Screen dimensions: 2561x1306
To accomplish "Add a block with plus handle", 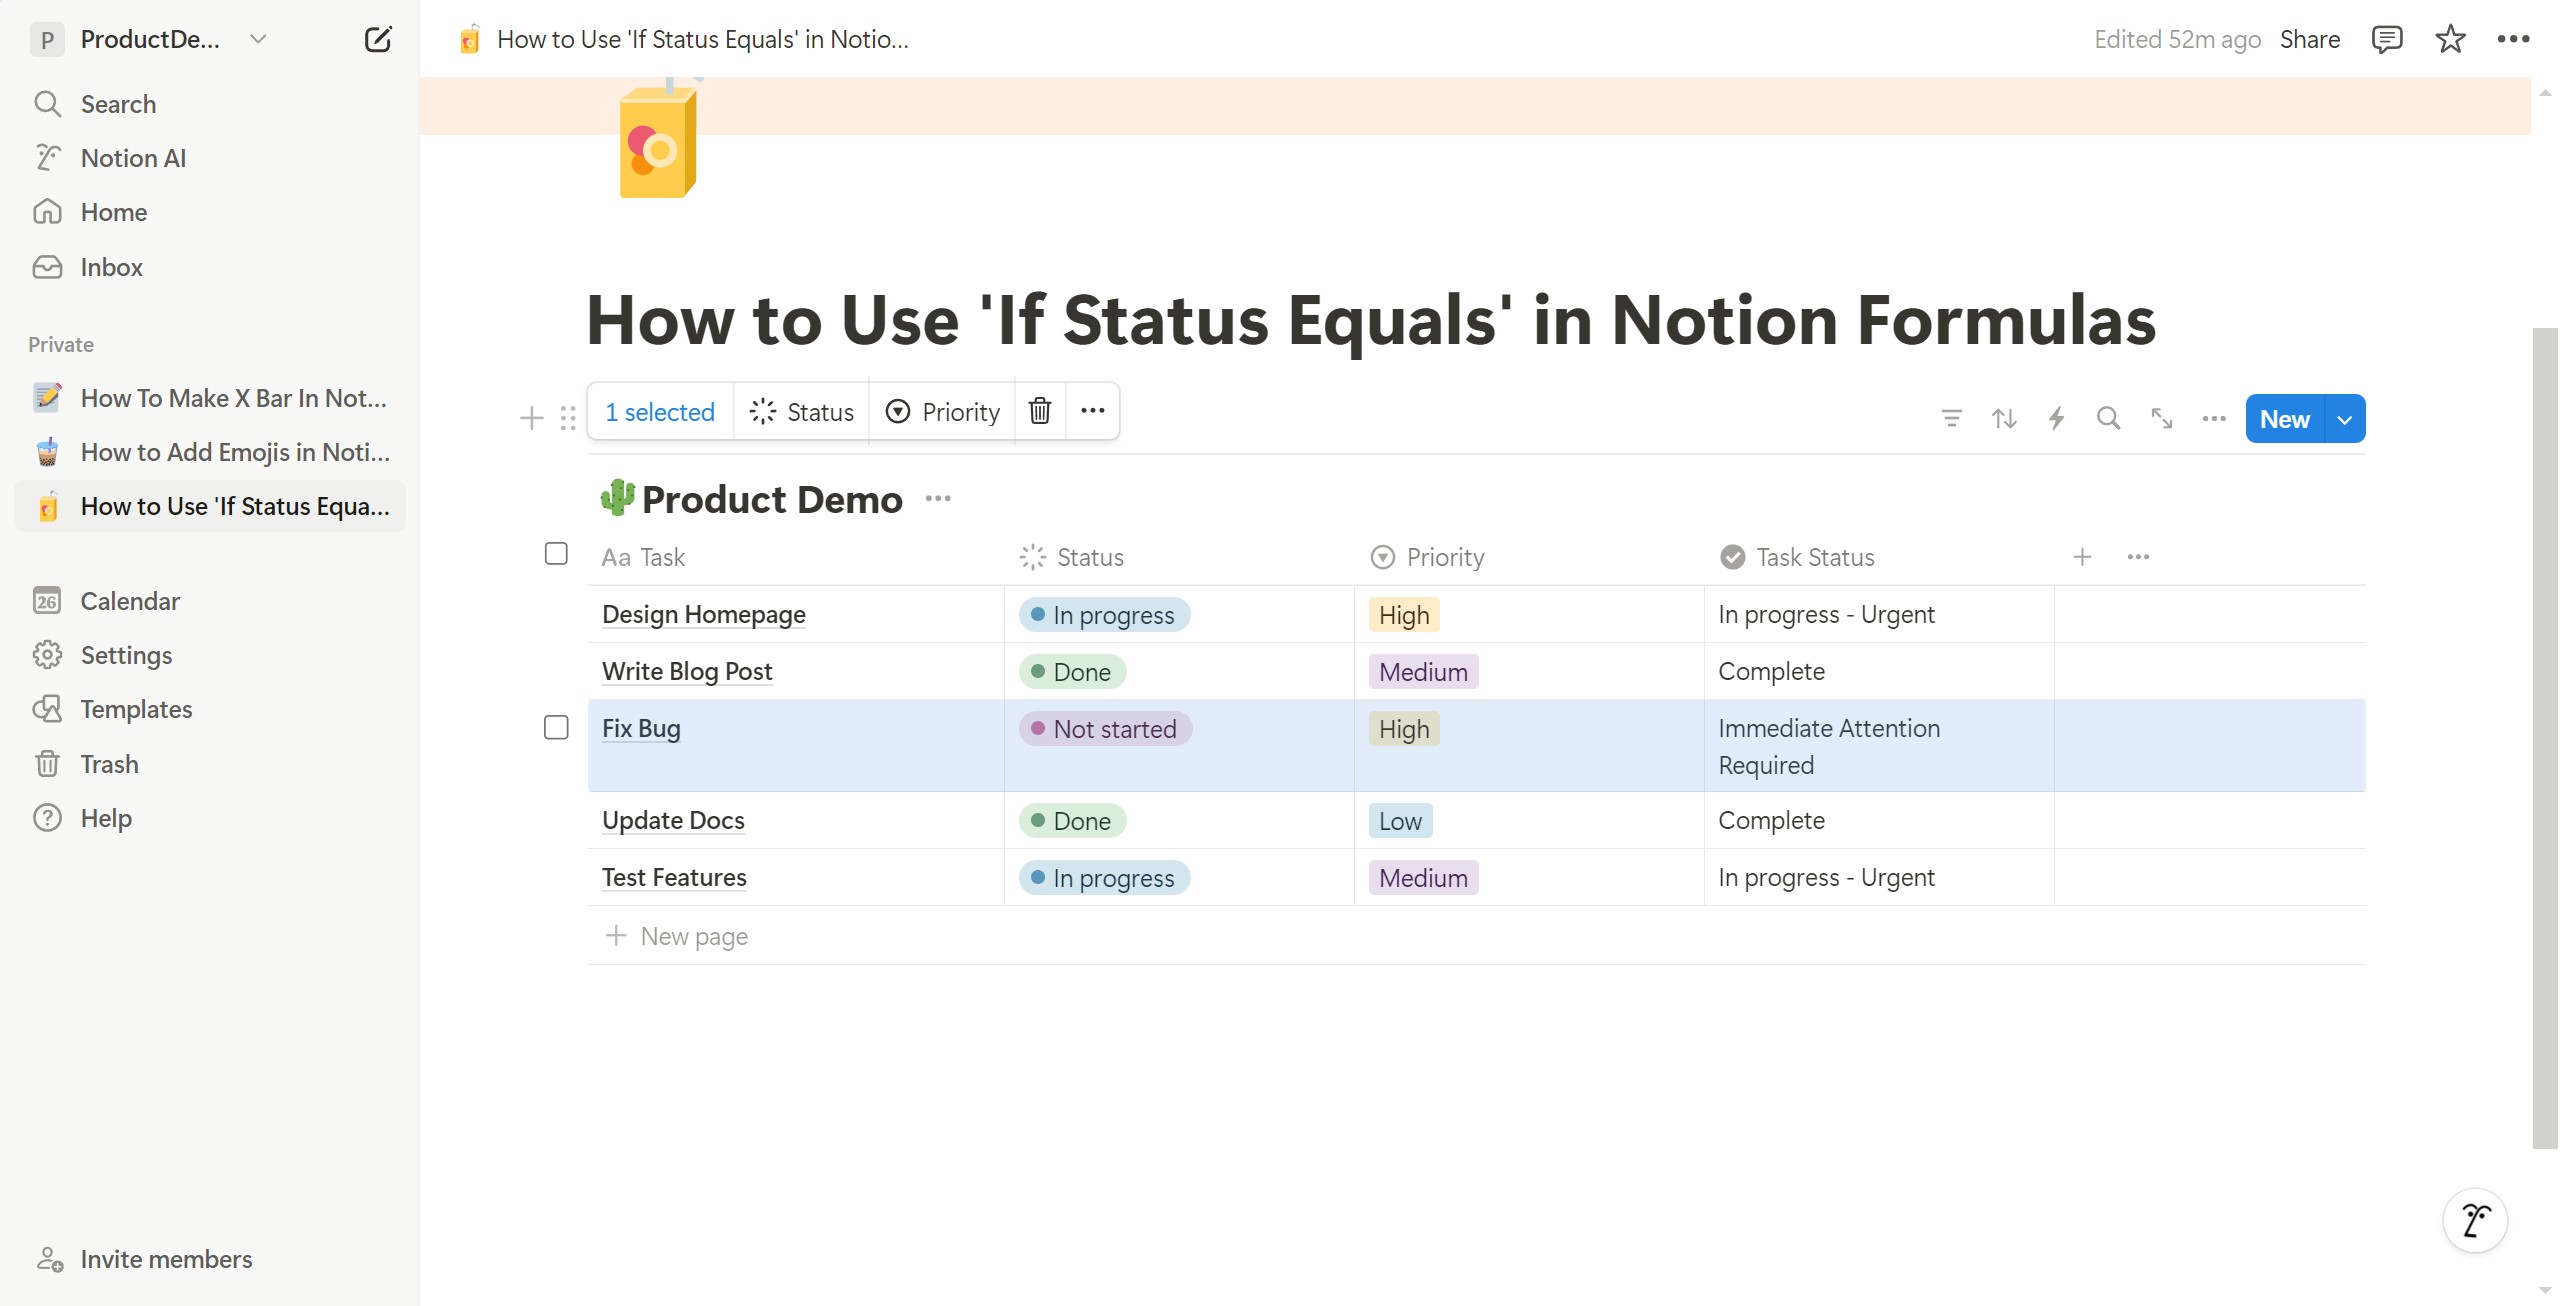I will coord(532,418).
